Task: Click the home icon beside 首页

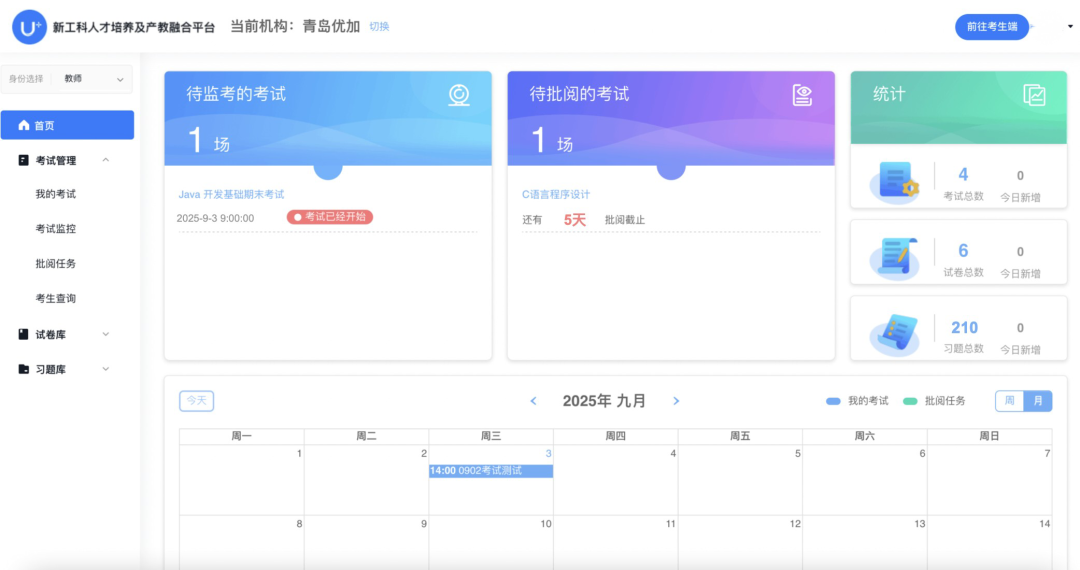Action: 24,125
